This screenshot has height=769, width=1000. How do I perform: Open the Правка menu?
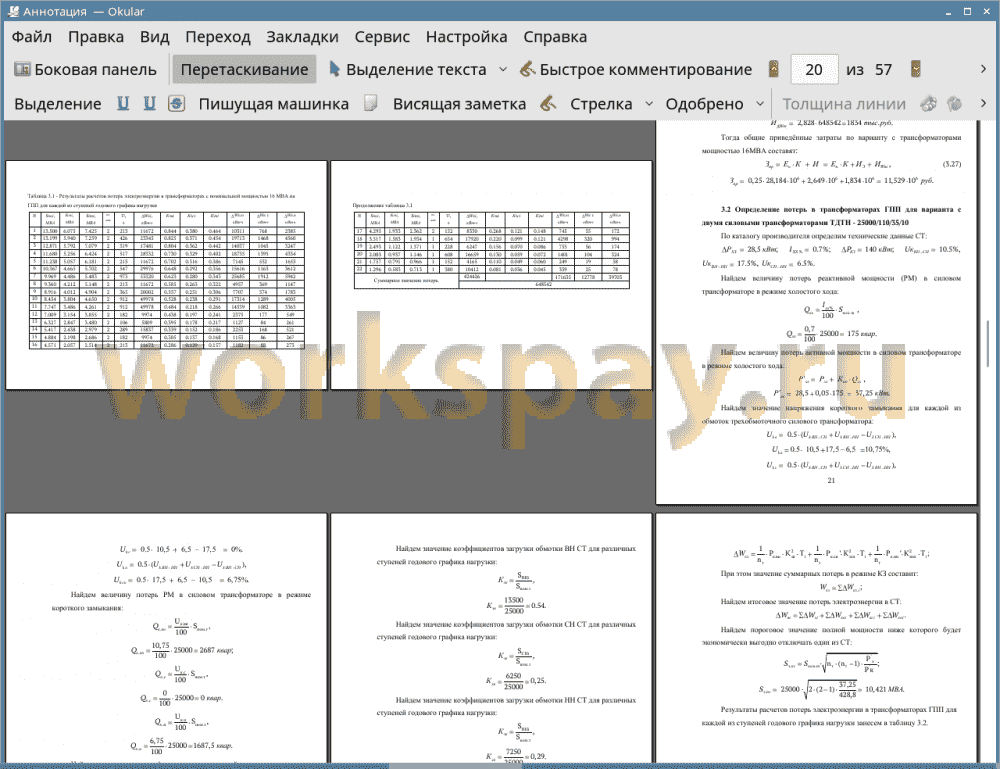(96, 37)
